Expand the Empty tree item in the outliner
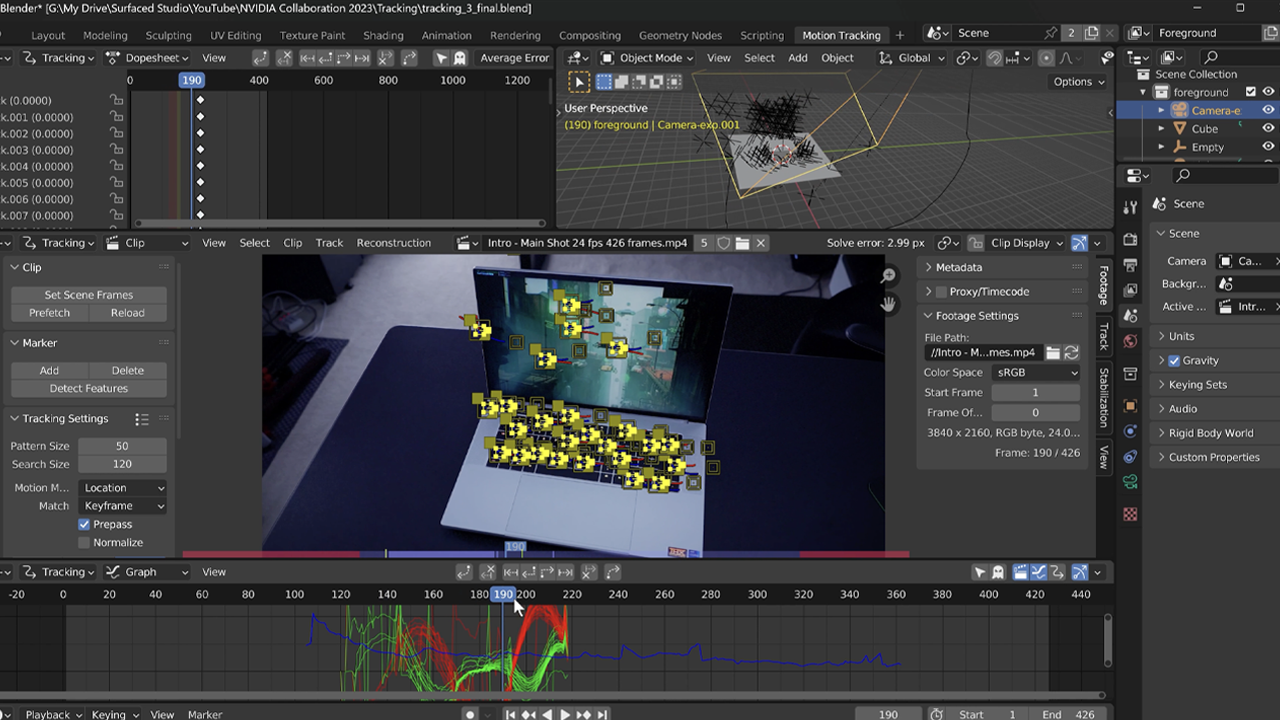The image size is (1280, 720). tap(1161, 147)
